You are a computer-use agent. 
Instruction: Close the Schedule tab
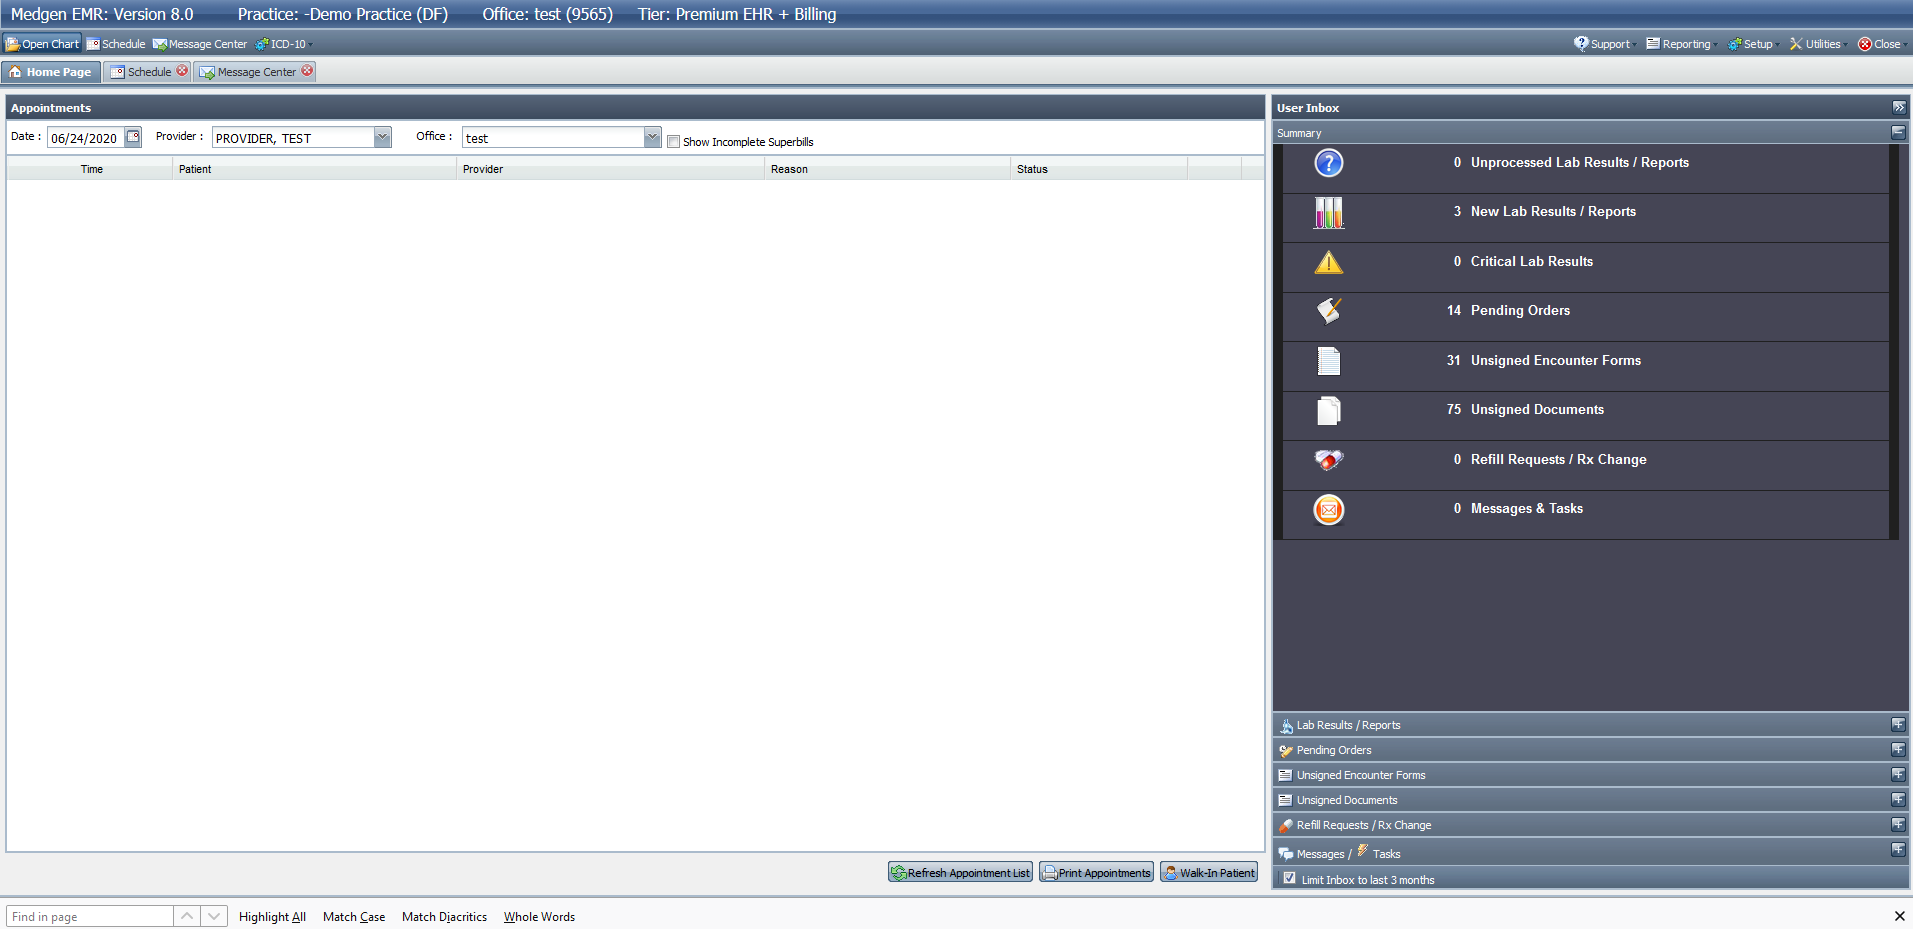coord(182,71)
